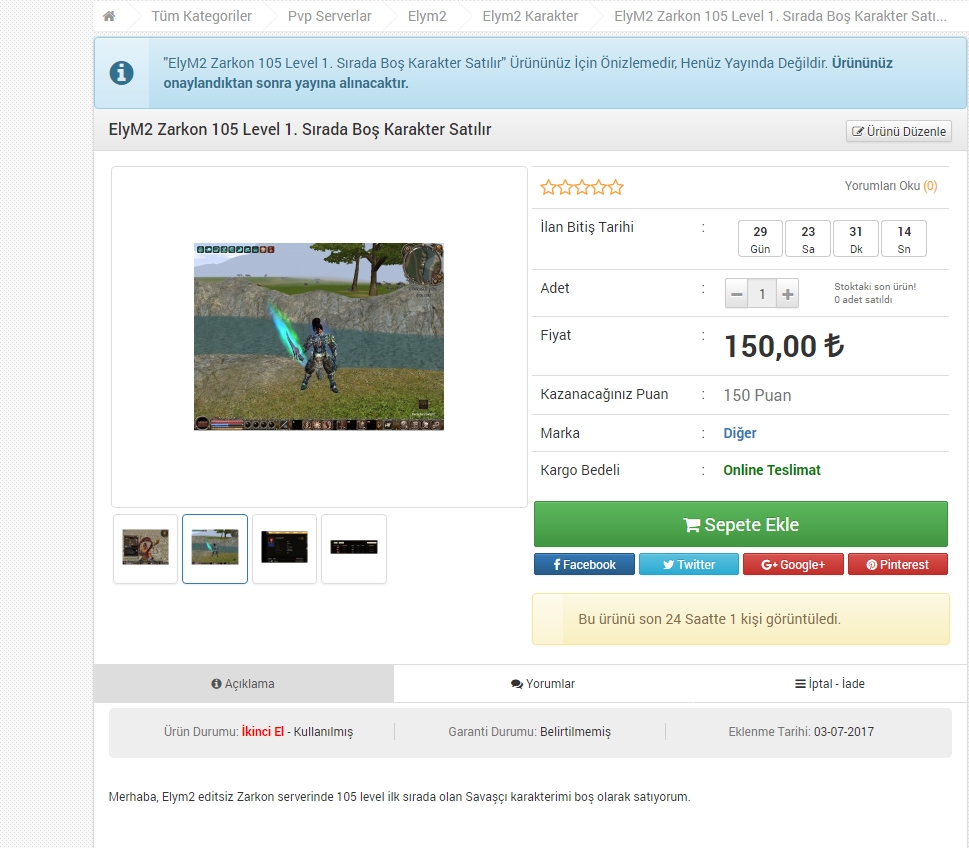Image resolution: width=969 pixels, height=848 pixels.
Task: Click Garanti Durumu Belirtilmemiş text
Action: coord(530,732)
